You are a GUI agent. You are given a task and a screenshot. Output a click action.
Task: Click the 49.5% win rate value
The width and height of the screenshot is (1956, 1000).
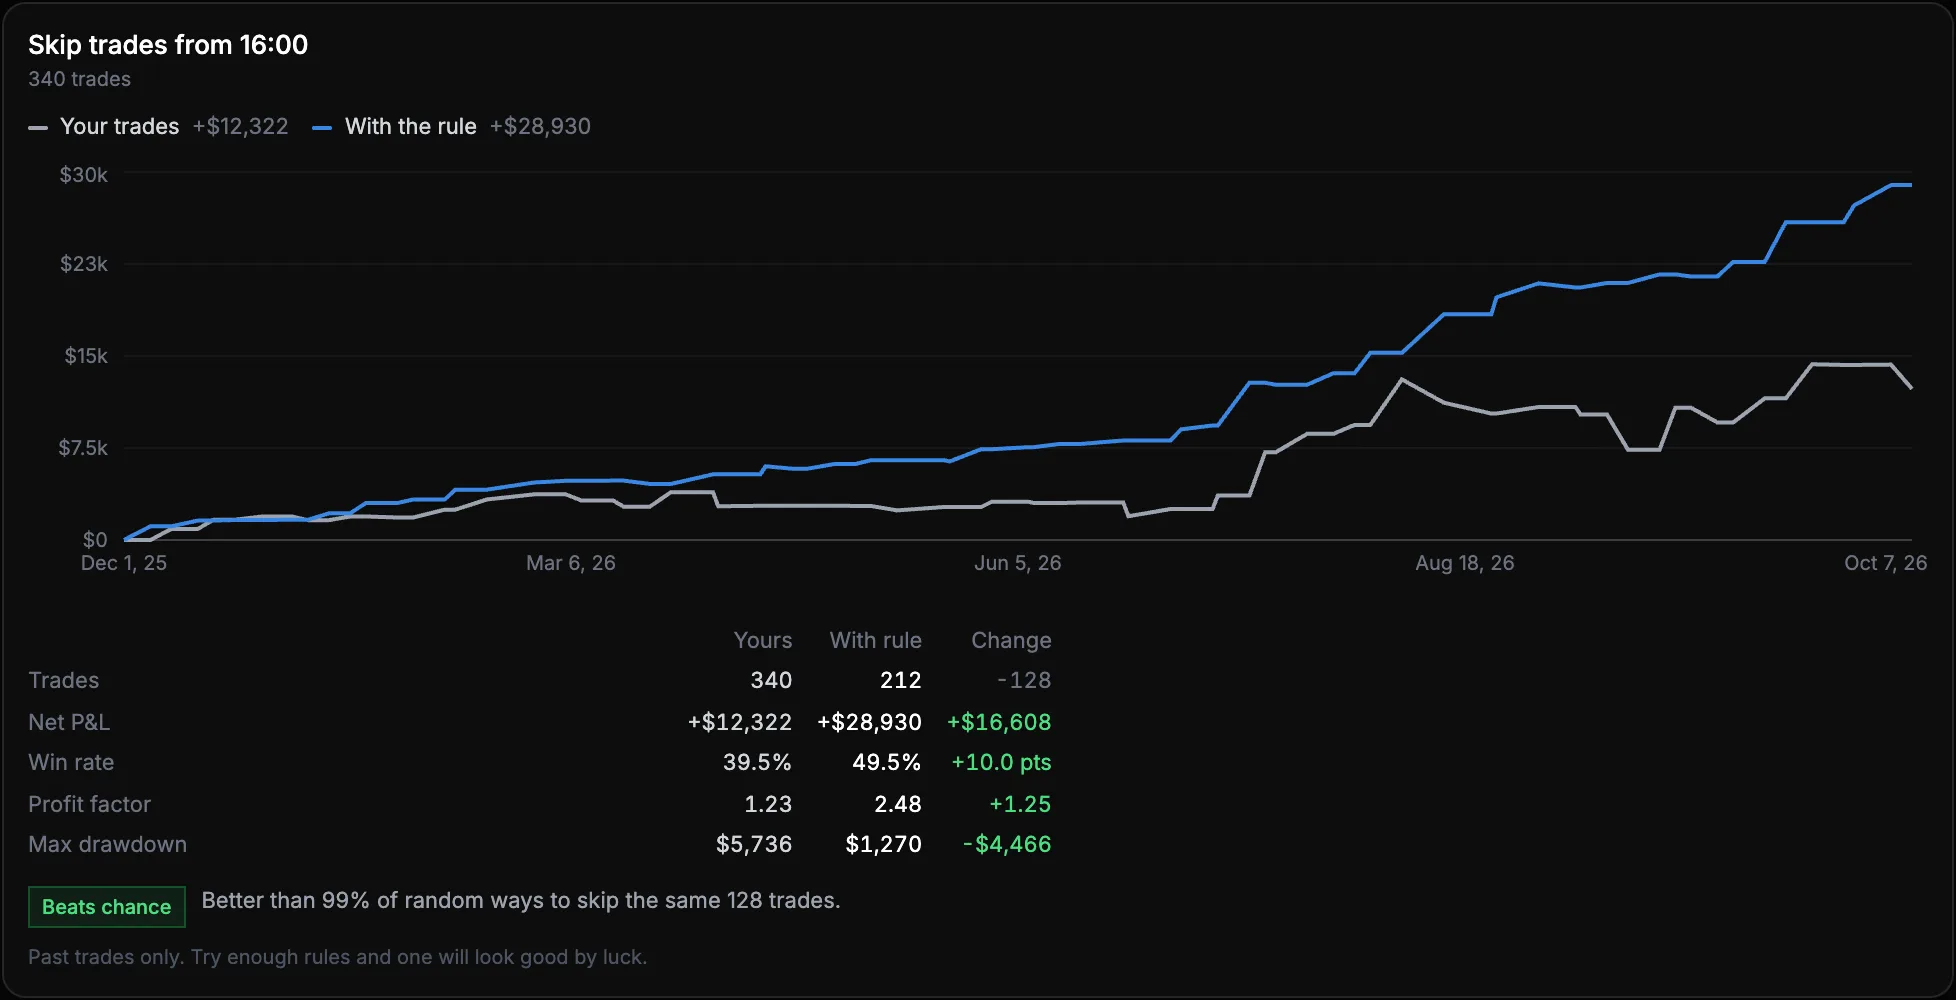point(886,762)
